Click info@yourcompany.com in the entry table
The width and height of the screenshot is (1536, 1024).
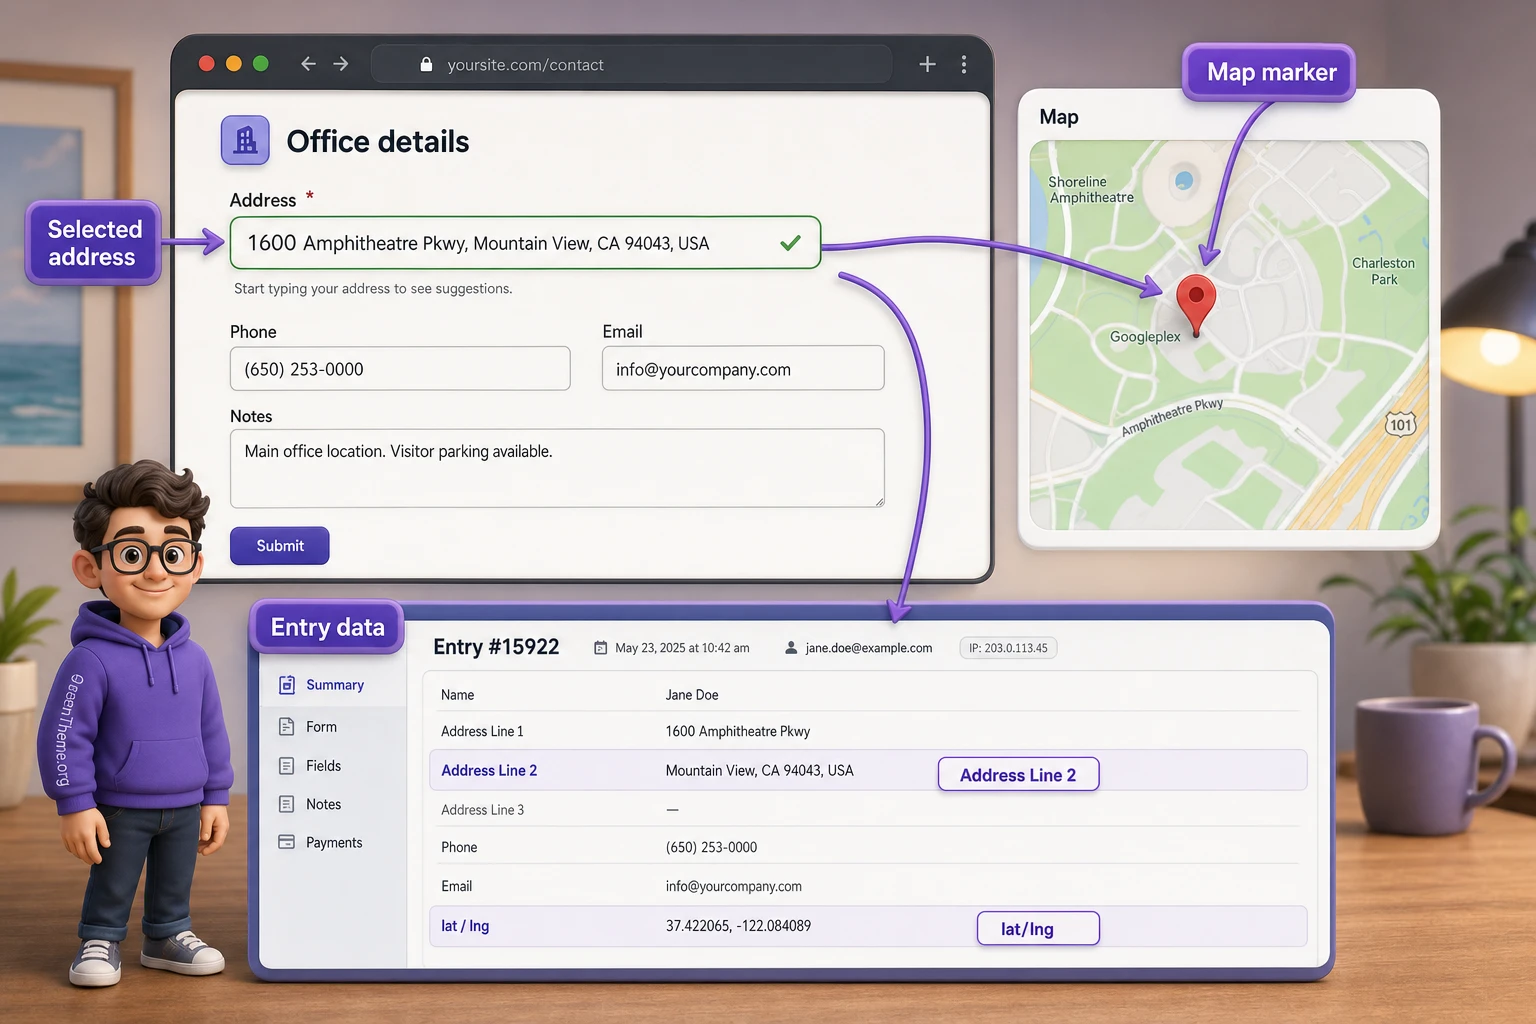(x=734, y=887)
